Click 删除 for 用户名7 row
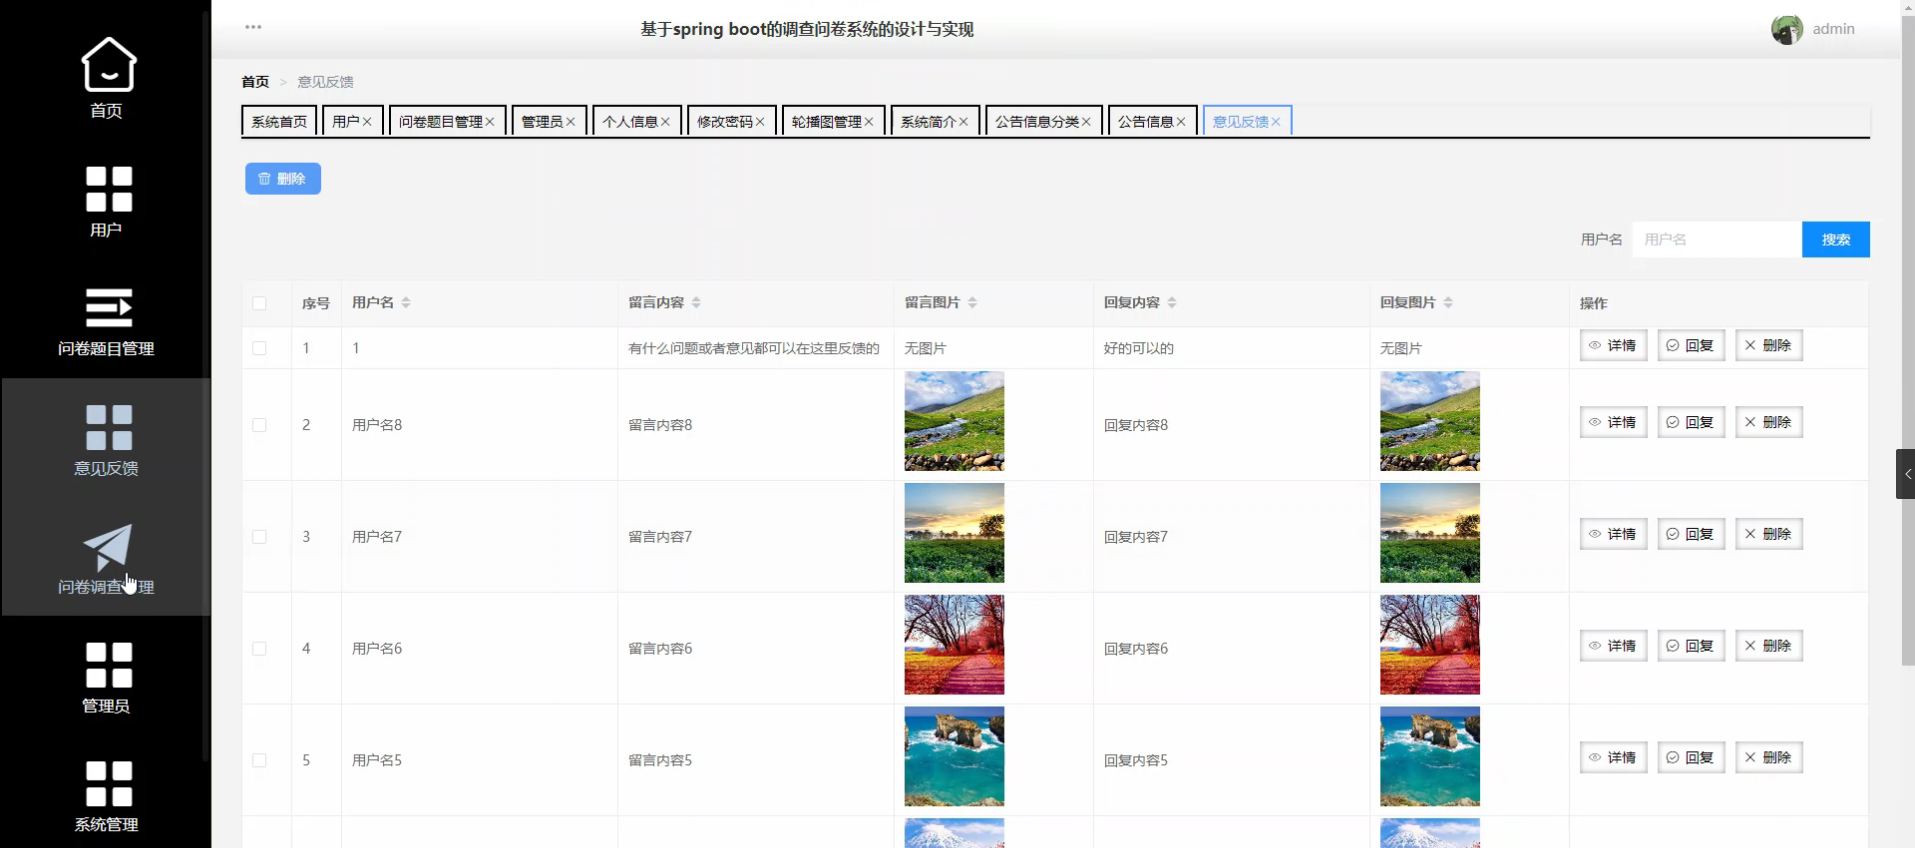The height and width of the screenshot is (848, 1915). click(x=1769, y=535)
